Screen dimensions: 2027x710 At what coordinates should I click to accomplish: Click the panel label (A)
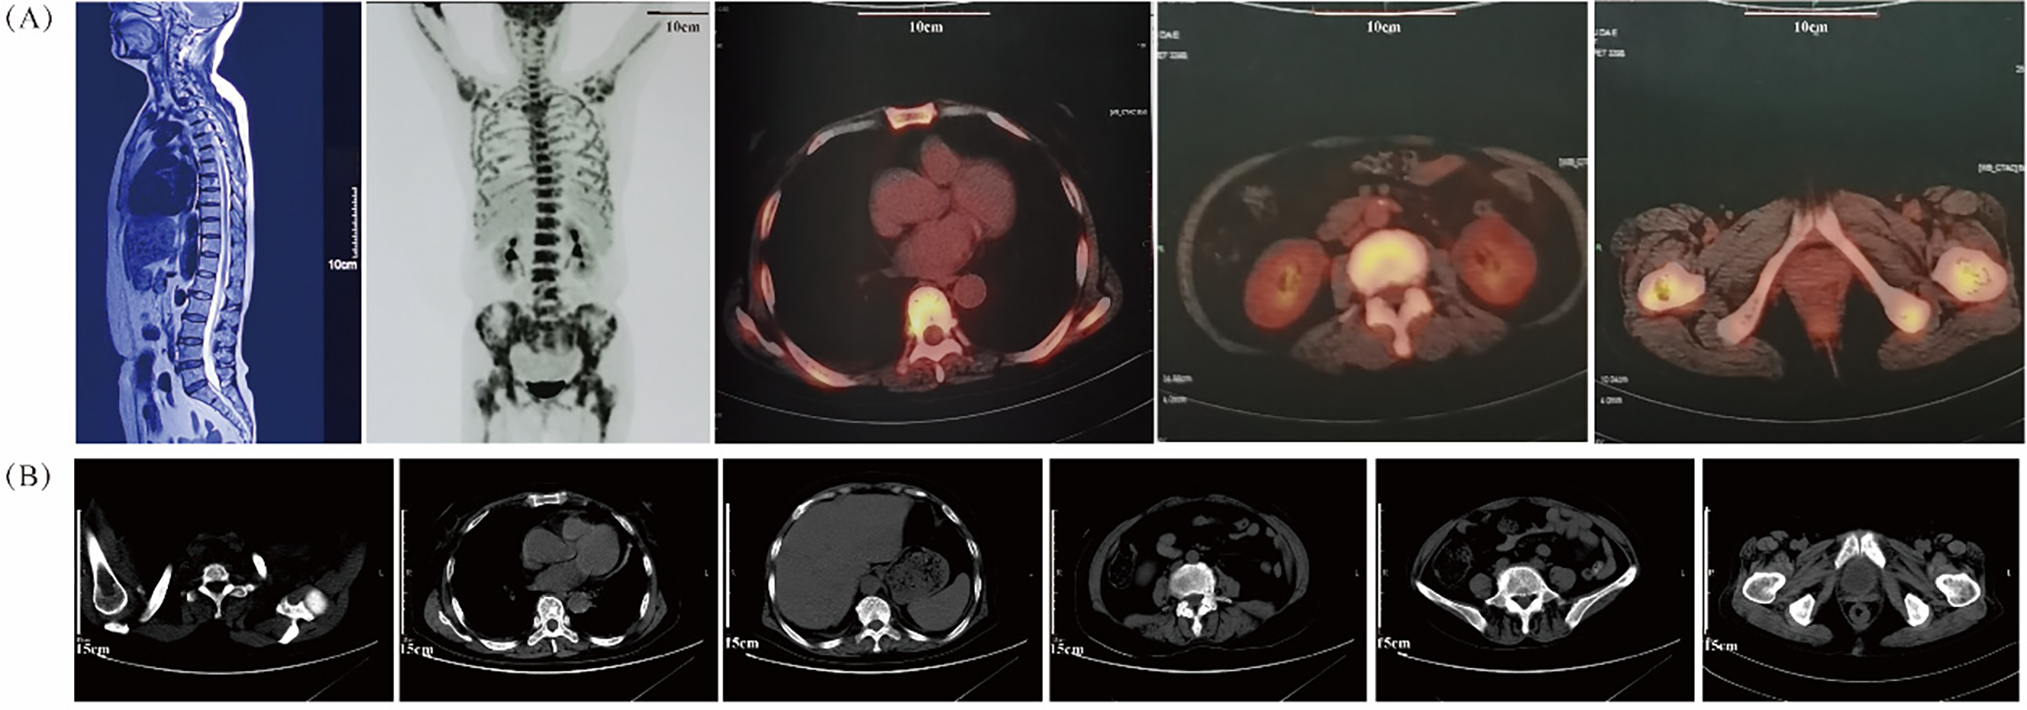pyautogui.click(x=29, y=18)
